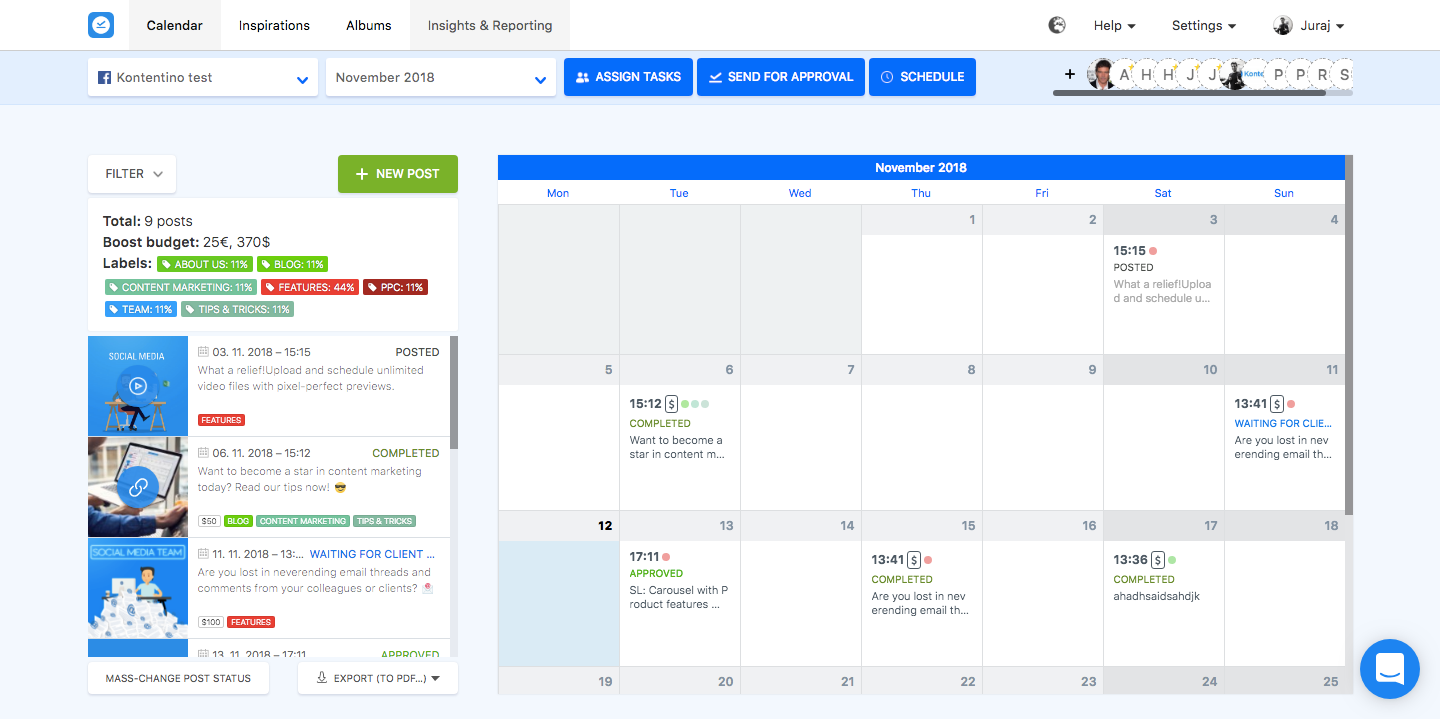Create a post with New Post button
Viewport: 1440px width, 719px height.
click(x=398, y=174)
